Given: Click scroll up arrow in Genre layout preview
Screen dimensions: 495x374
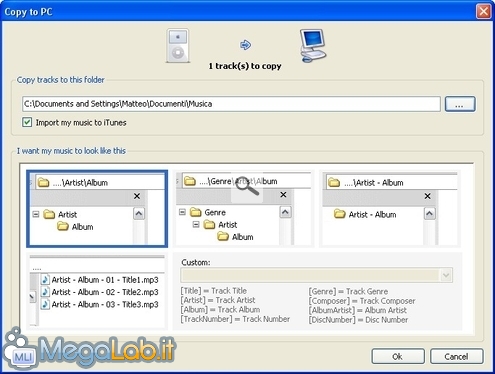Looking at the screenshot, I should pos(285,212).
